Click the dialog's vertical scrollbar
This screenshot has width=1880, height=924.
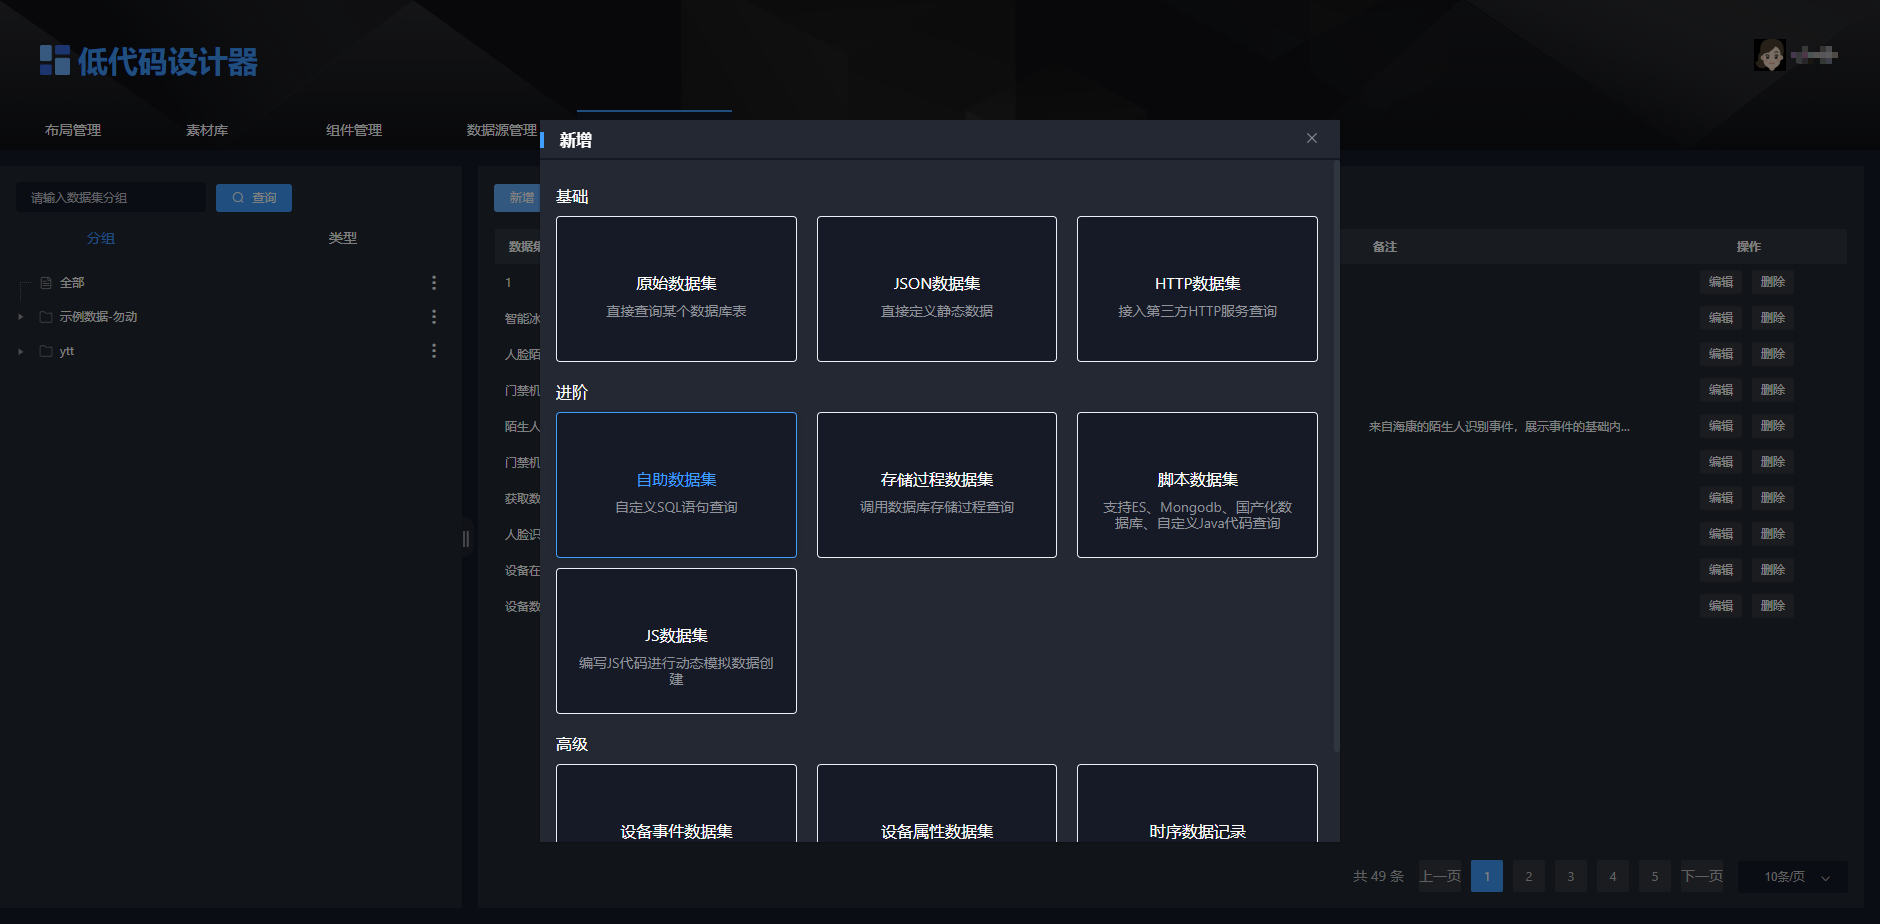(1336, 455)
